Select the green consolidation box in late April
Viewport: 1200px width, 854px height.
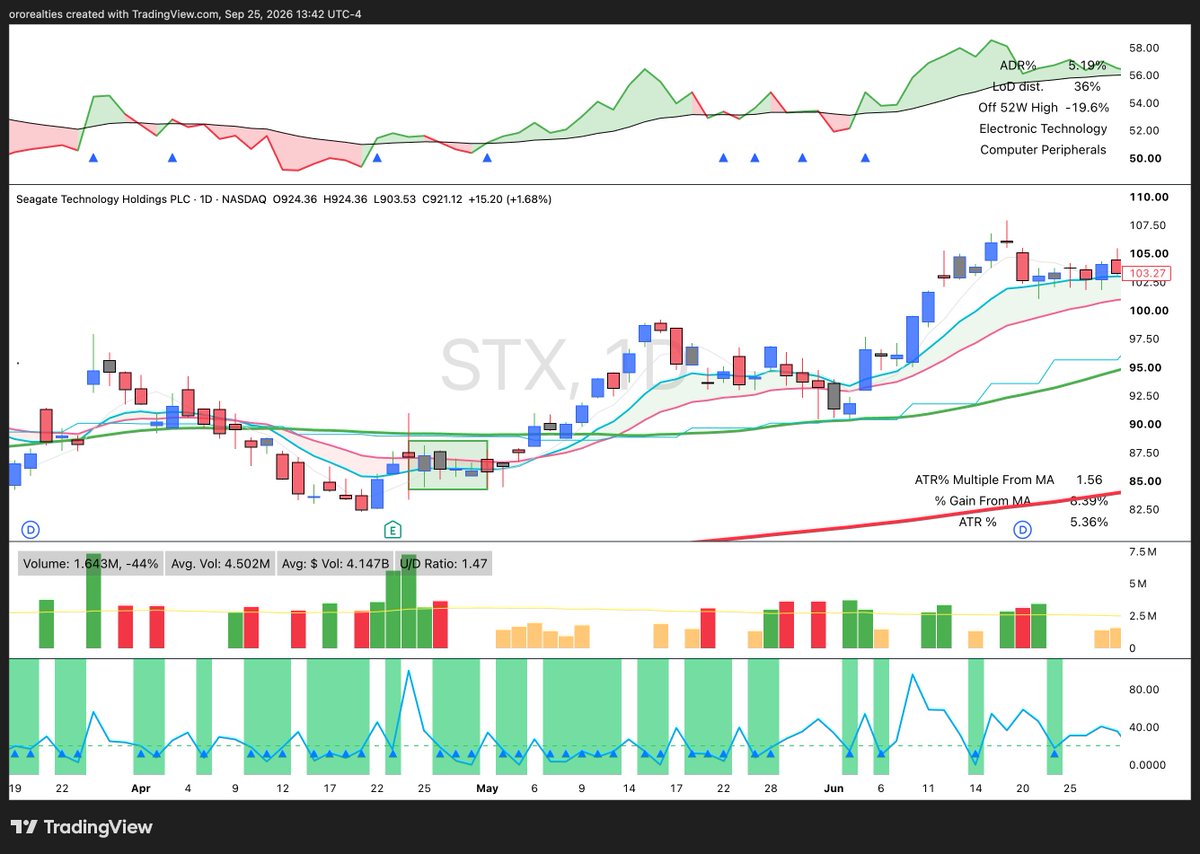(449, 465)
